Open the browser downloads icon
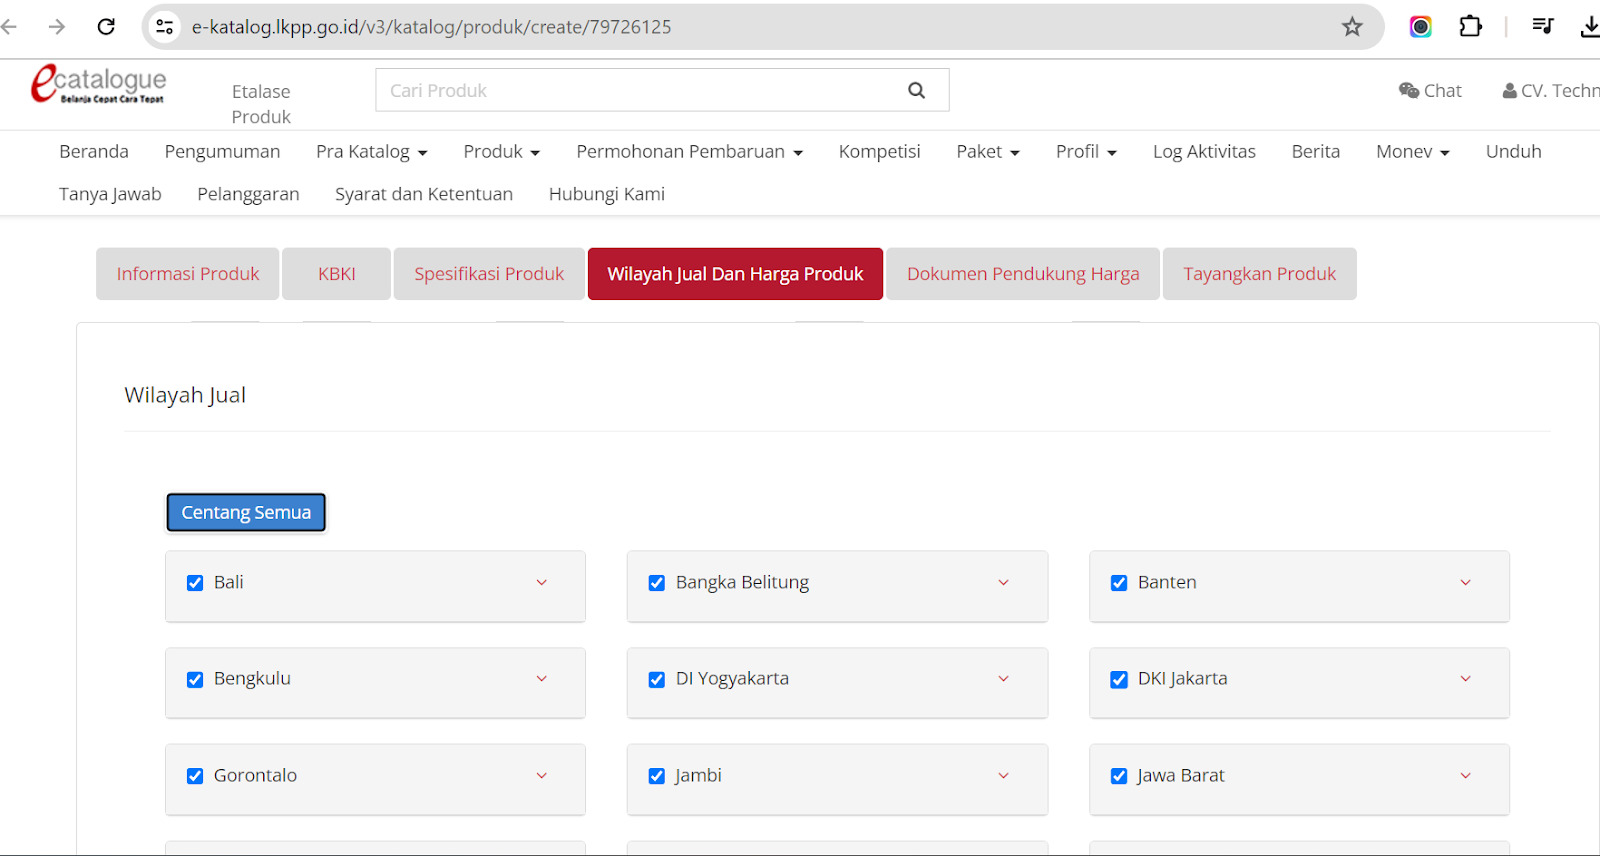 click(1590, 27)
